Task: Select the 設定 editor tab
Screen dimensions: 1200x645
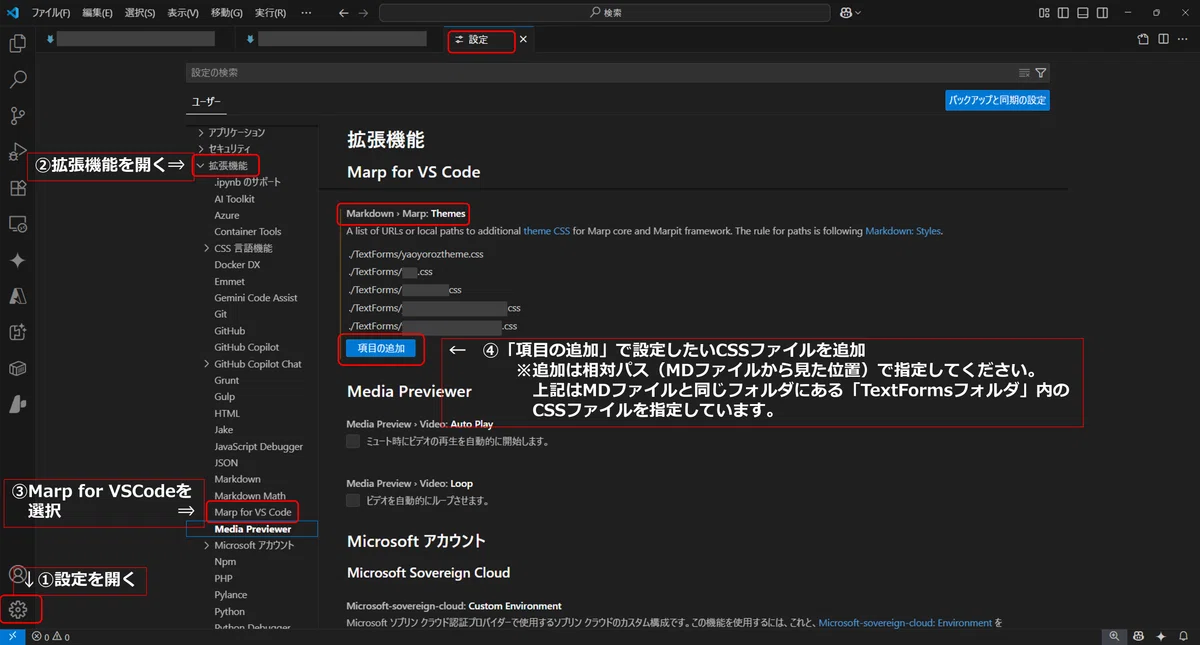Action: (480, 40)
